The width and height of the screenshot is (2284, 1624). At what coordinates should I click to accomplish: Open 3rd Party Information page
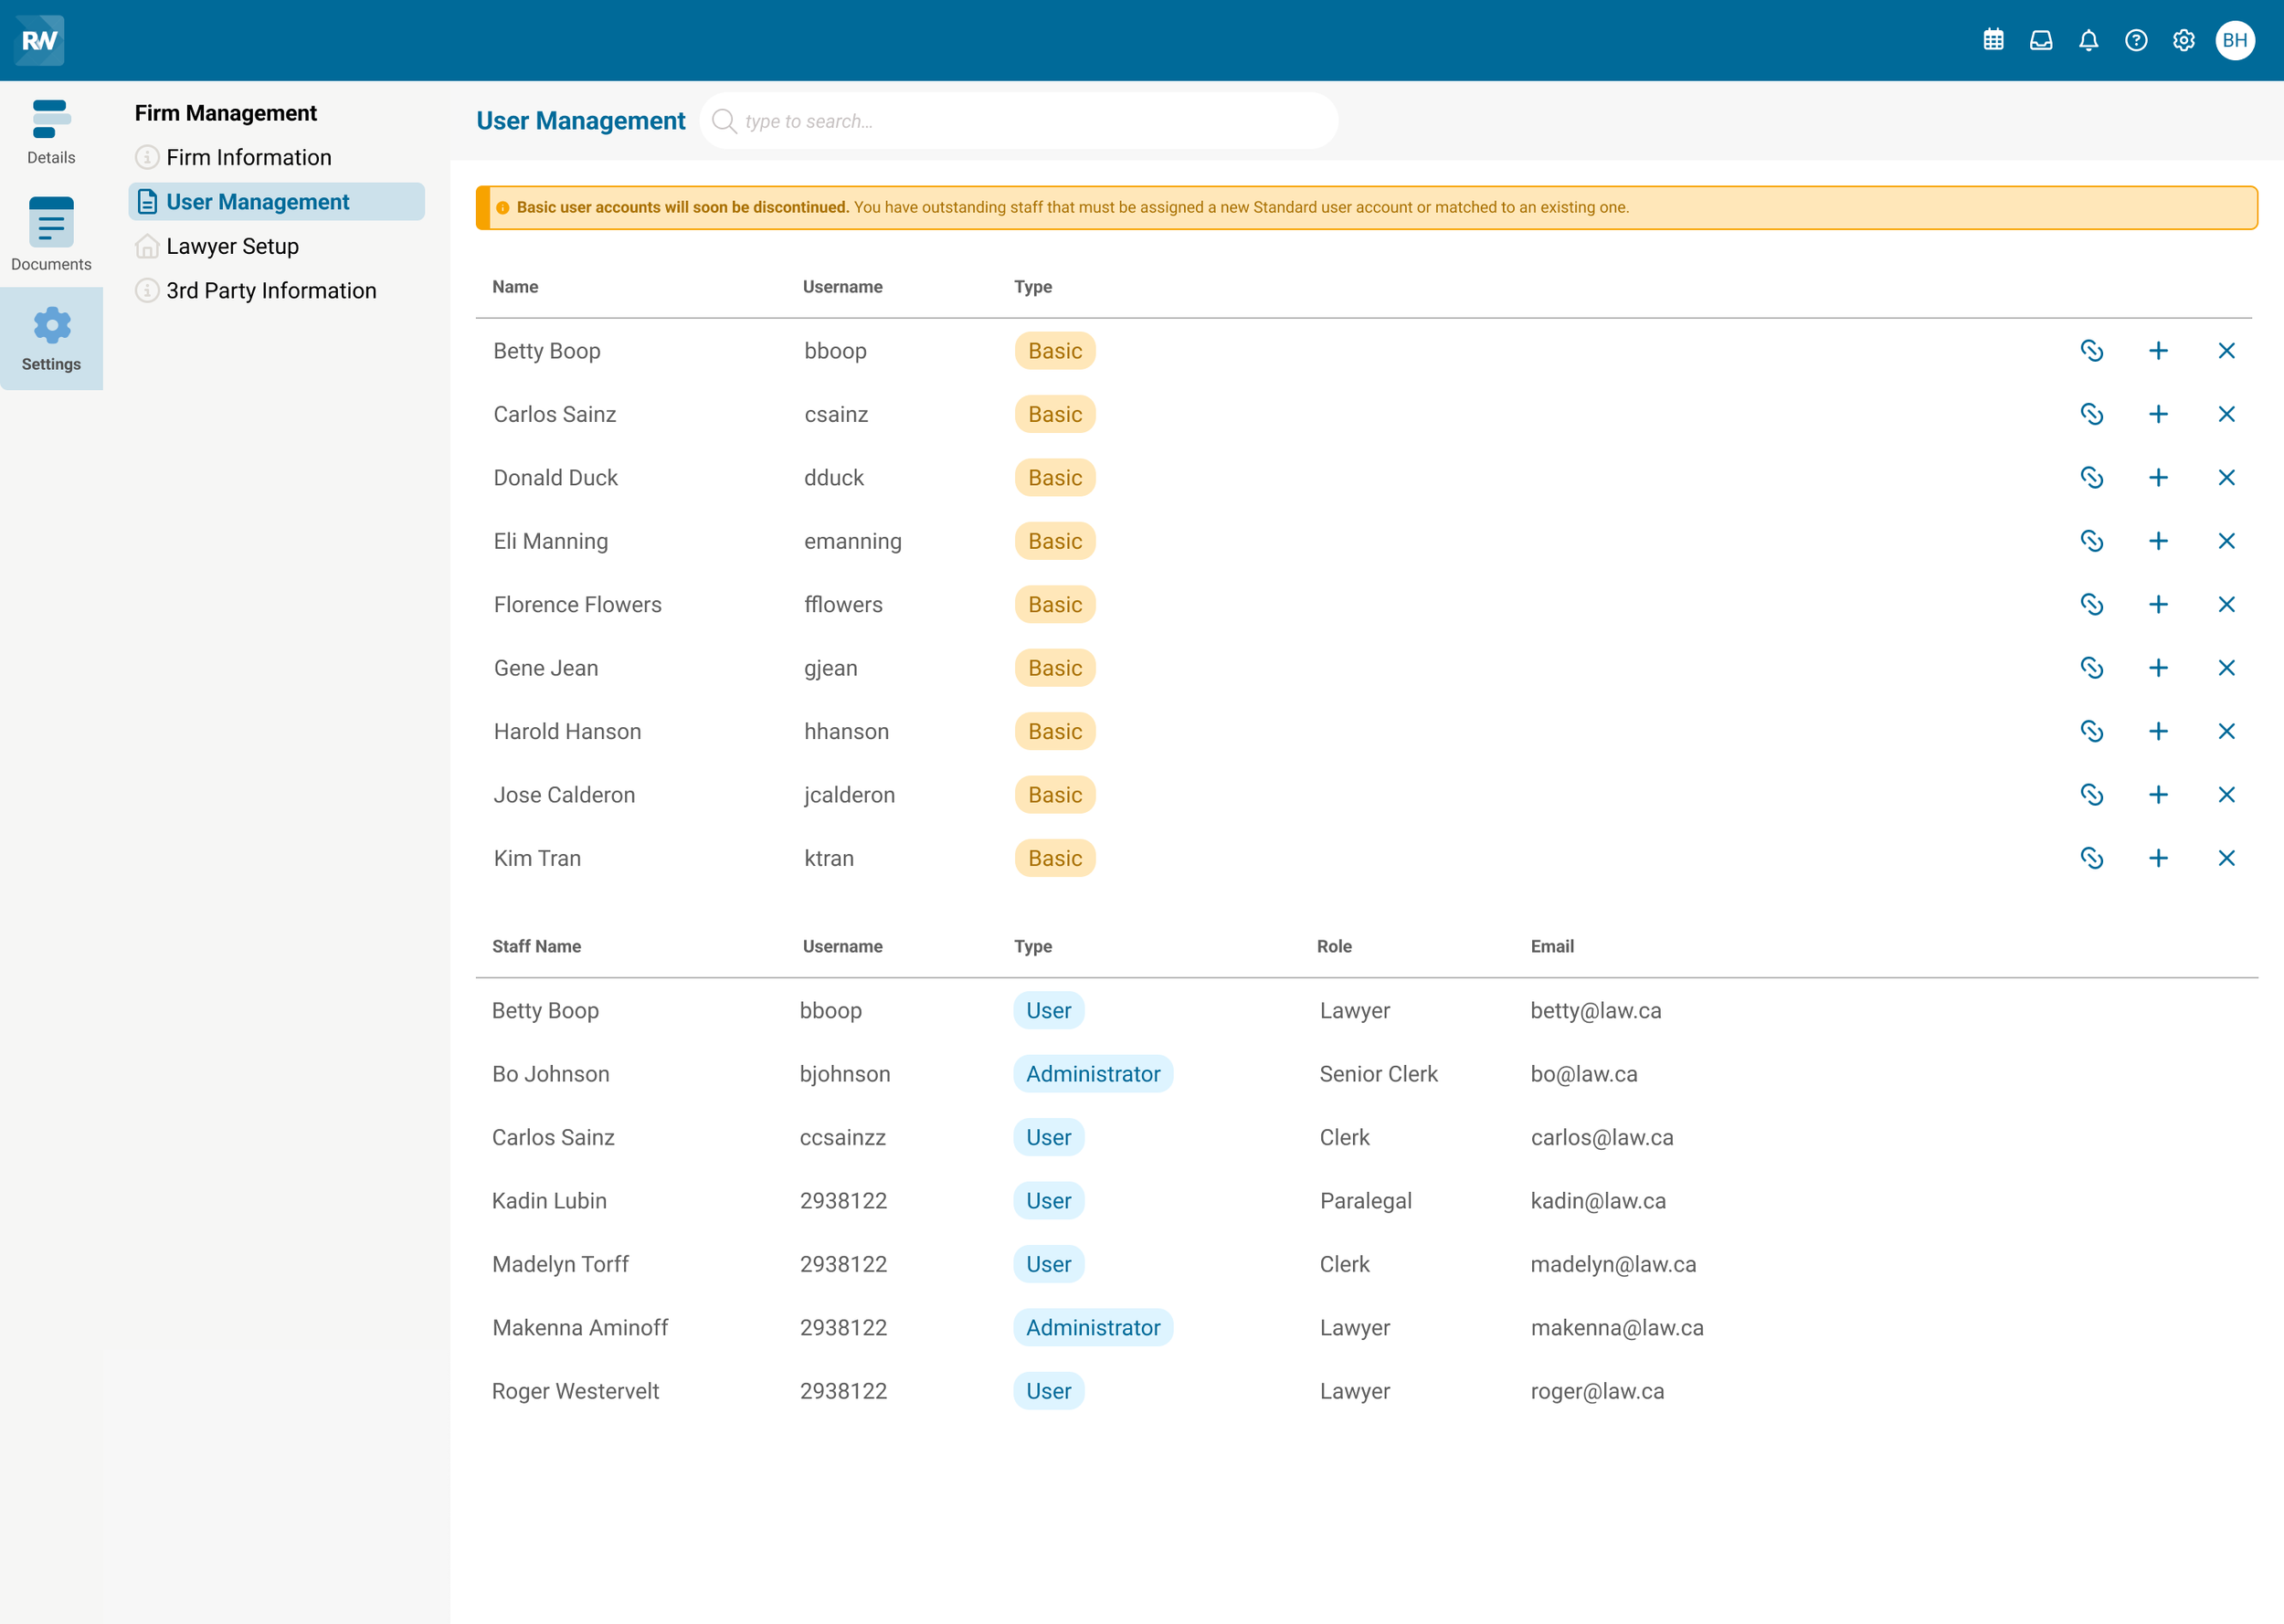[x=271, y=290]
